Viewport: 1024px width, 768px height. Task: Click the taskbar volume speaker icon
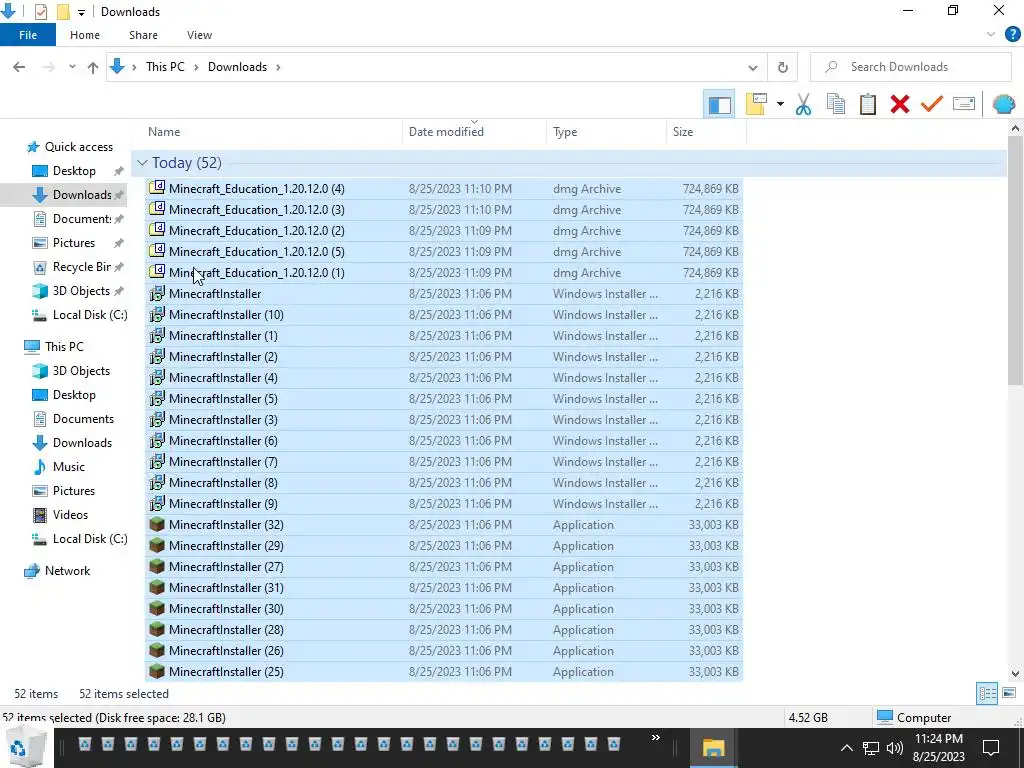895,748
